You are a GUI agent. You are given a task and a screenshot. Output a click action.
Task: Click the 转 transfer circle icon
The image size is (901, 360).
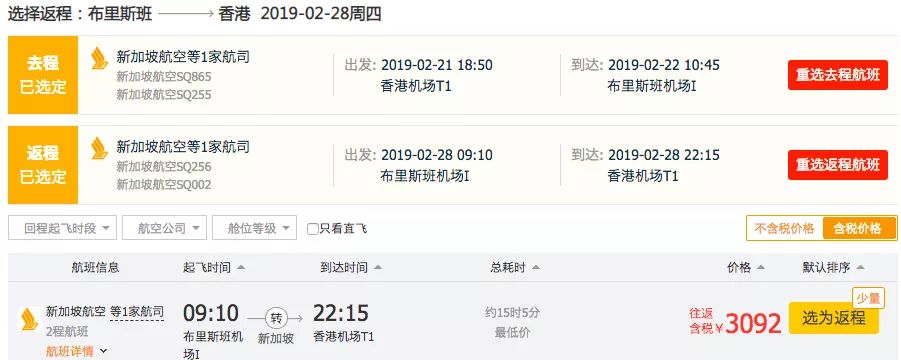click(x=276, y=318)
